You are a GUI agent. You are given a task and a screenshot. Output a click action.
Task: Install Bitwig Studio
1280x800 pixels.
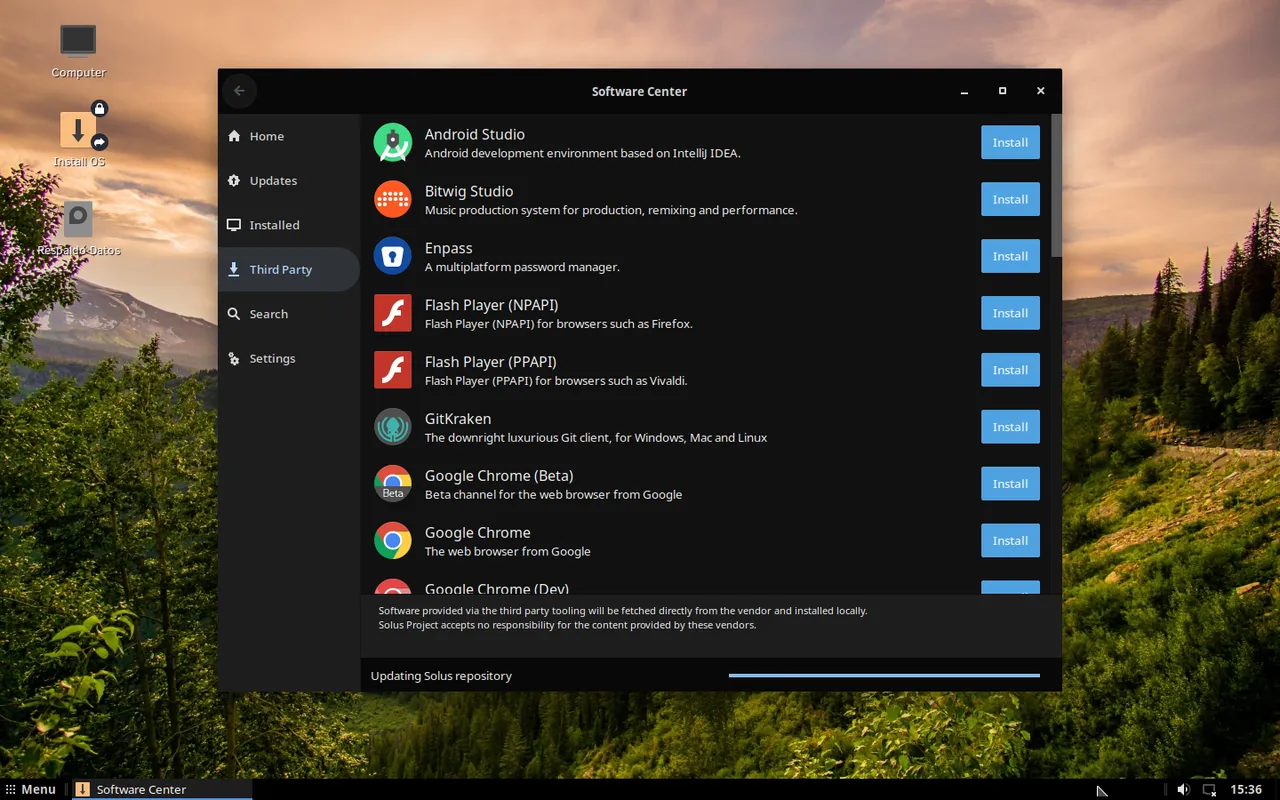(x=1010, y=200)
